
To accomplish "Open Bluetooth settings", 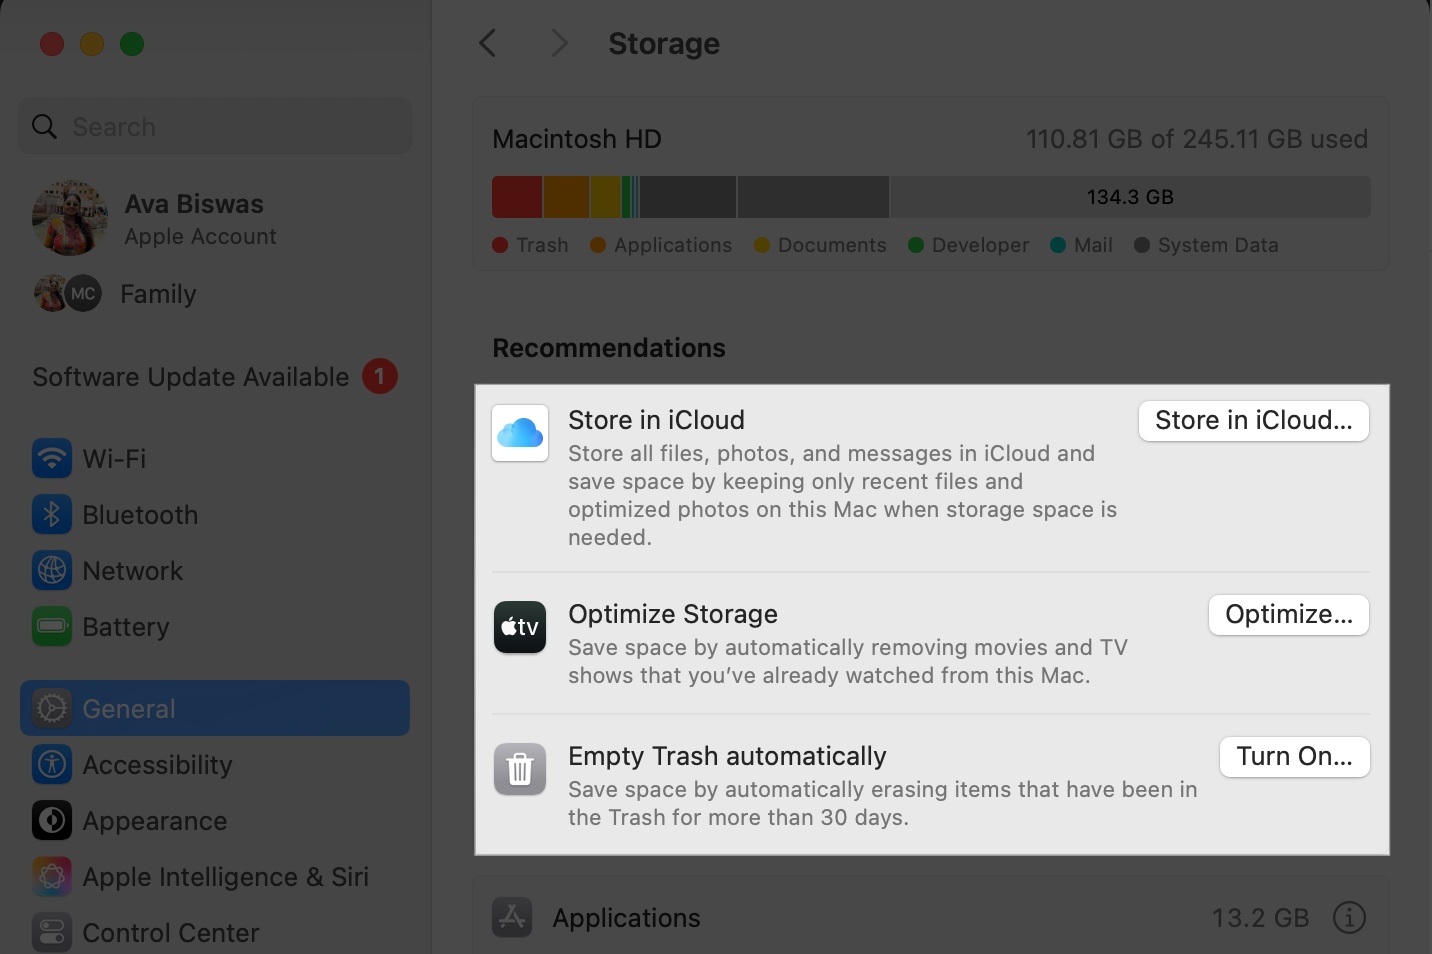I will (140, 514).
